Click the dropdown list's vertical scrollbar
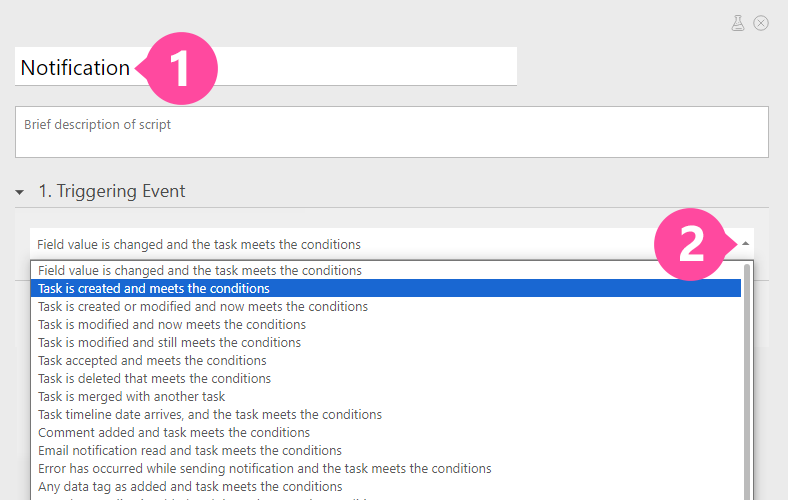 [x=747, y=380]
